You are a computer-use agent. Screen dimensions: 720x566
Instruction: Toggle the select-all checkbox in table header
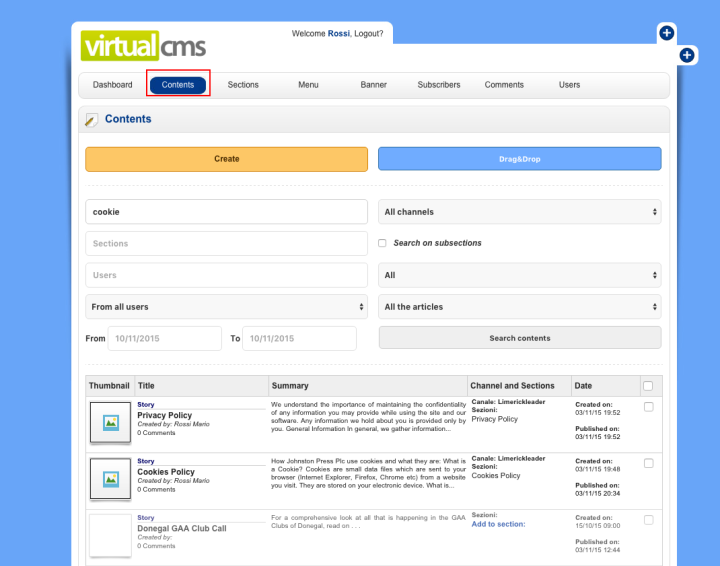[648, 386]
